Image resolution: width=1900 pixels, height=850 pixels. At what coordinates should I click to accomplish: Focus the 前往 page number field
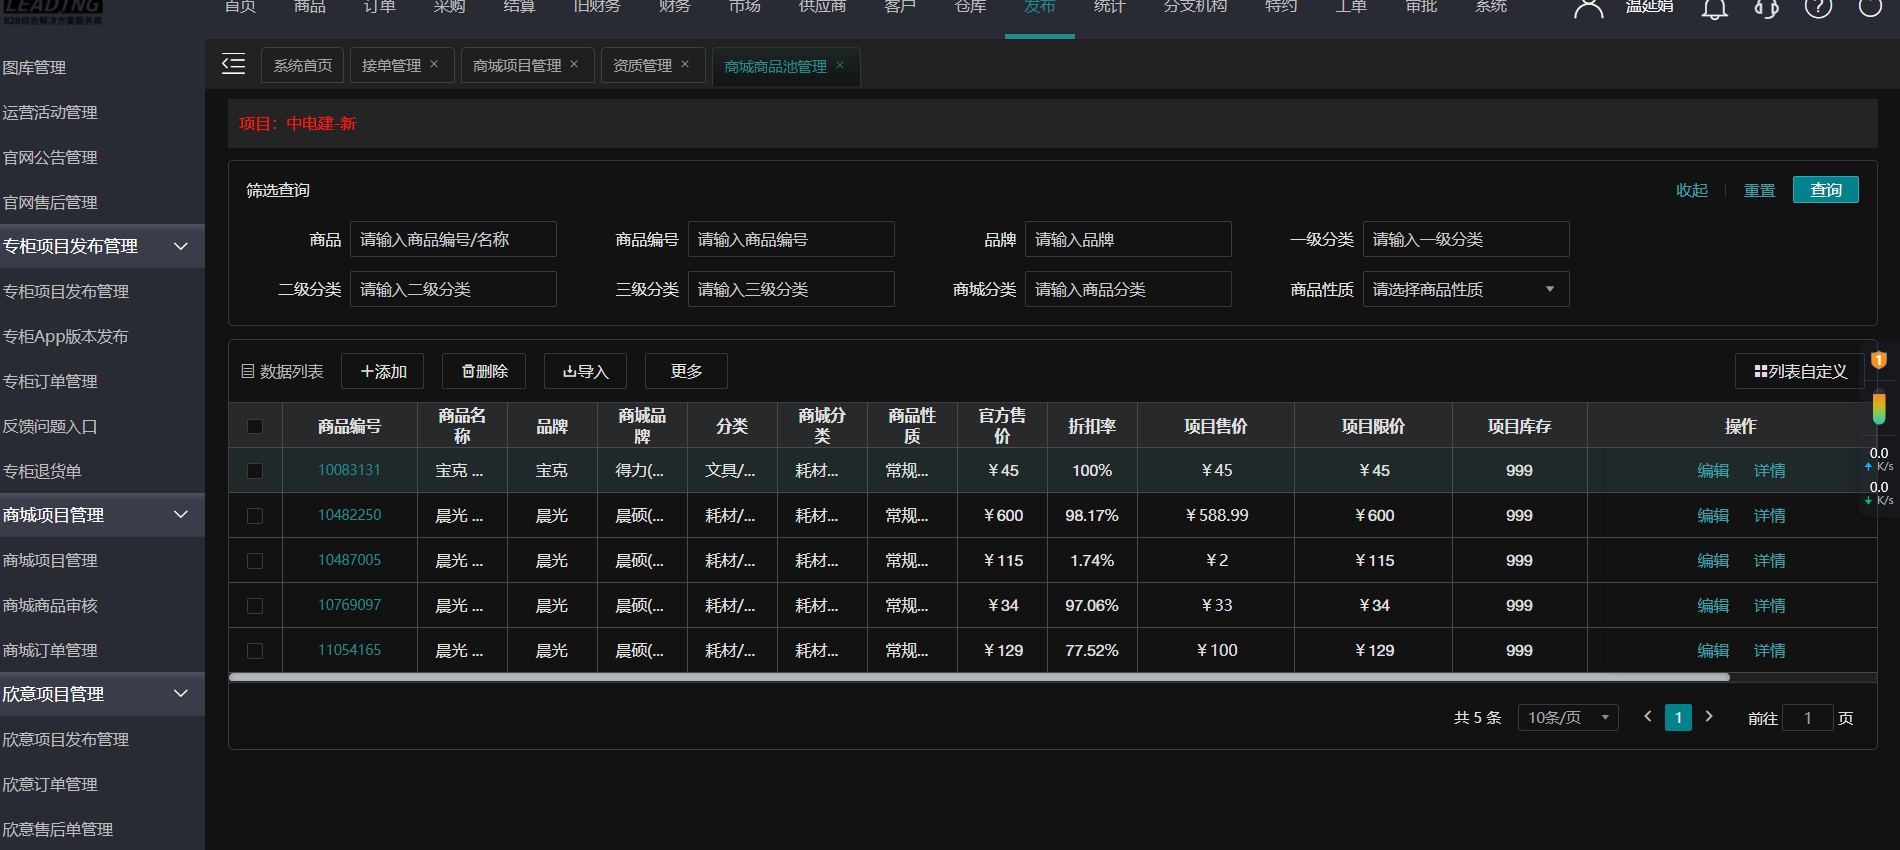[x=1808, y=718]
